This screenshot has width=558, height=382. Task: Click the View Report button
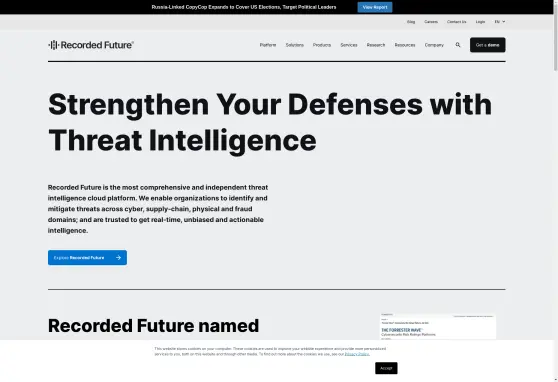tap(375, 7)
